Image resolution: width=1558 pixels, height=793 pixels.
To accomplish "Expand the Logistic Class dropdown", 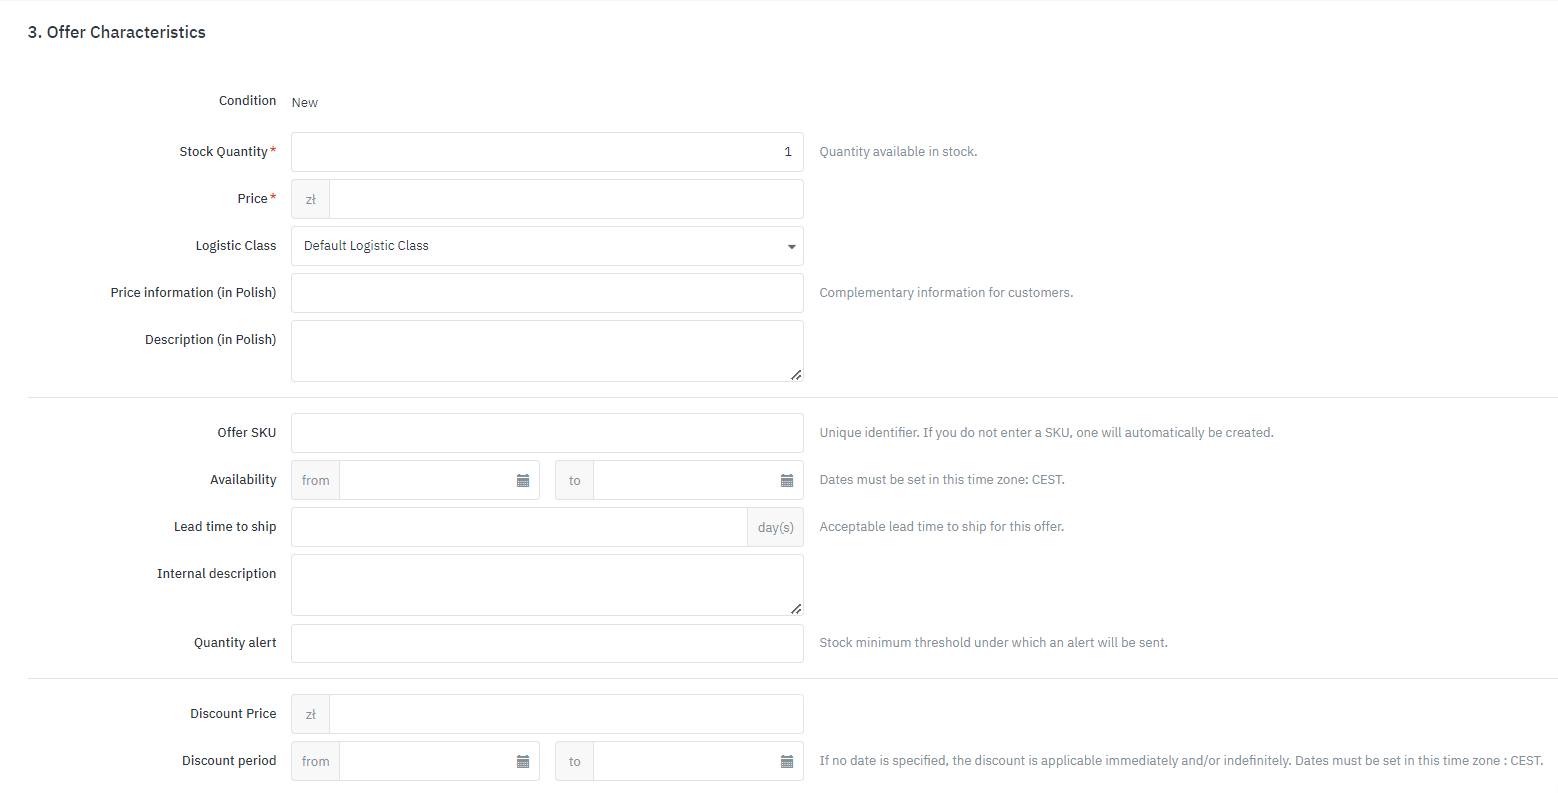I will [546, 246].
